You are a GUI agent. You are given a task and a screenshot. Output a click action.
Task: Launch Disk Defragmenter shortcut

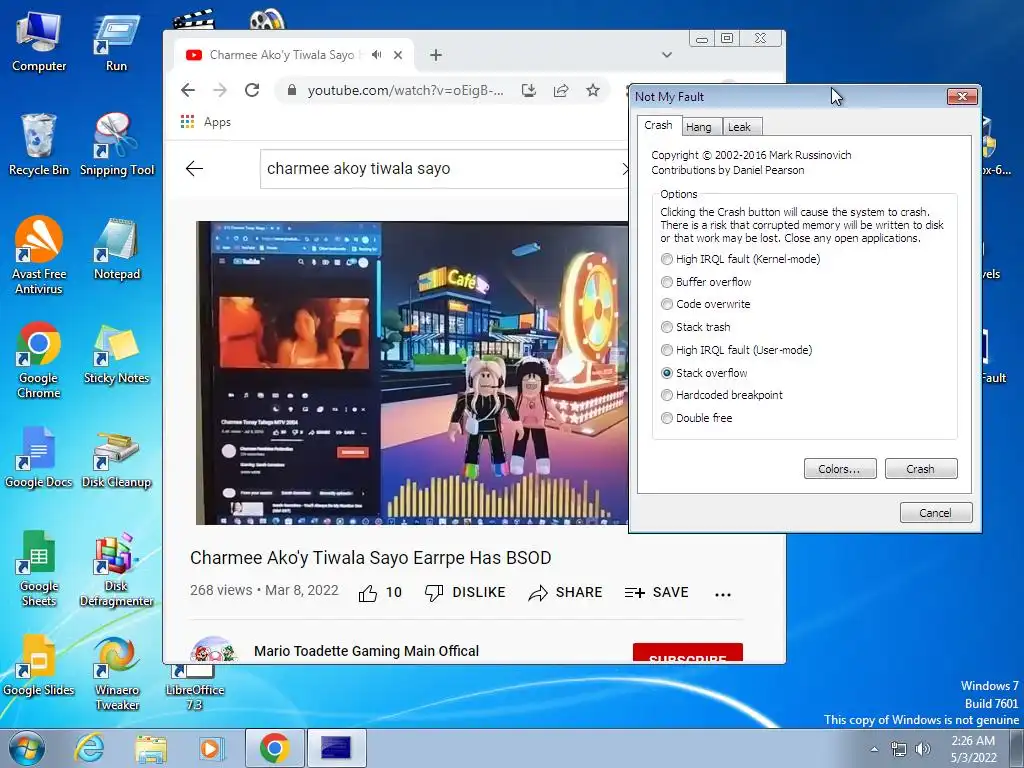(116, 568)
